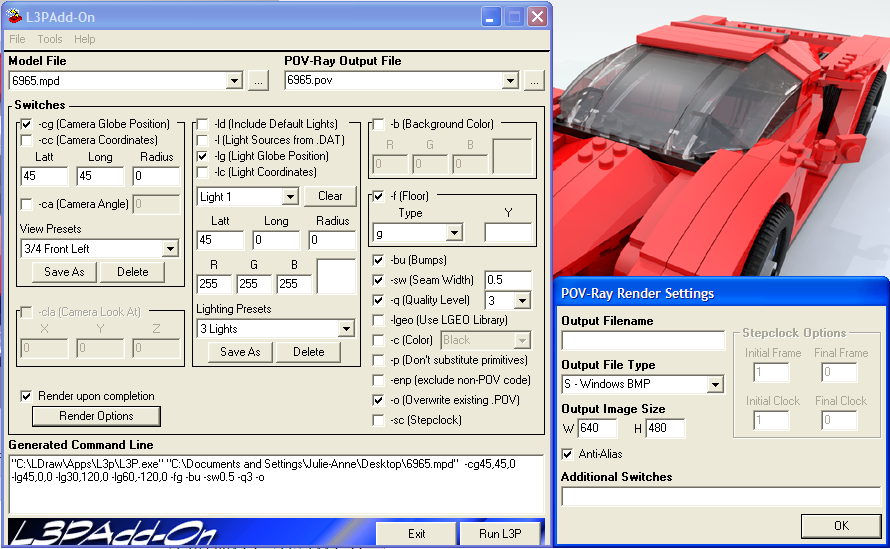Expand the Model File dropdown
Viewport: 890px width, 549px height.
tap(234, 81)
